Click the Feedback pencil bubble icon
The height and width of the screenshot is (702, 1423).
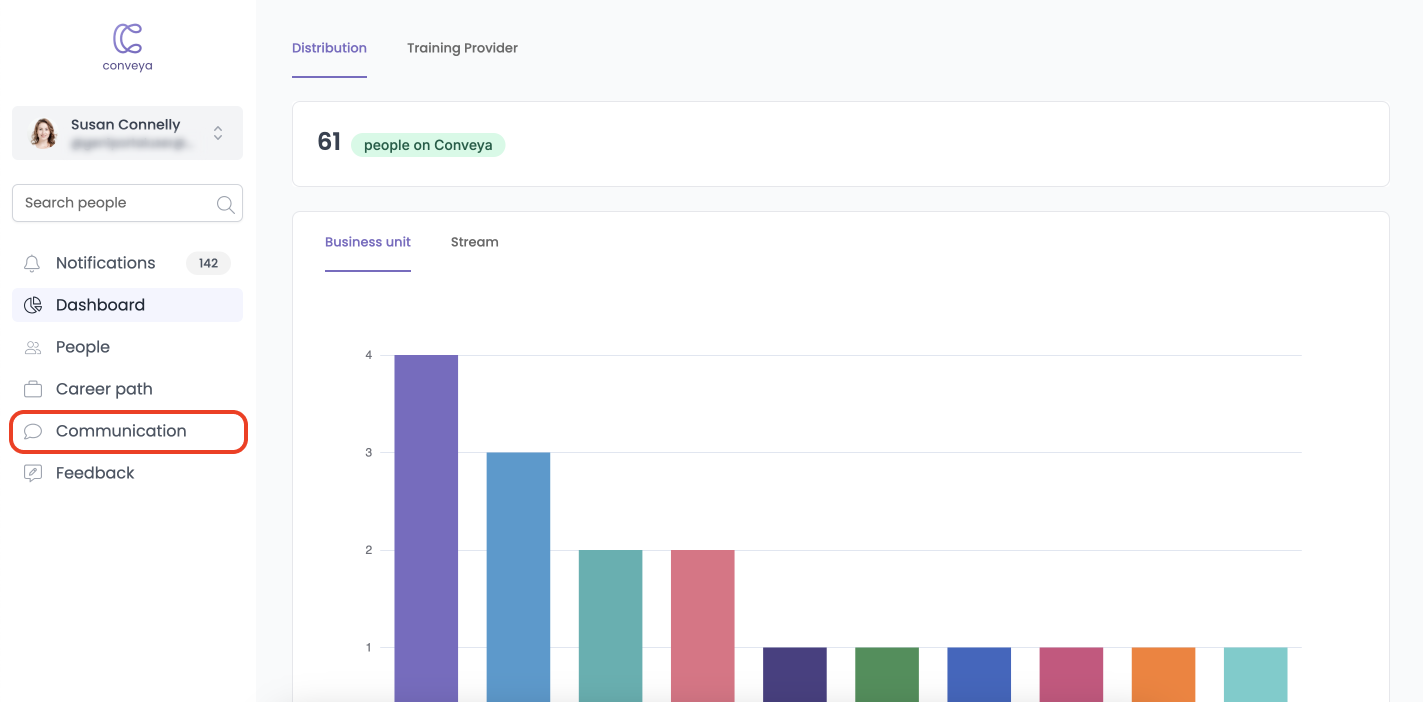coord(33,473)
